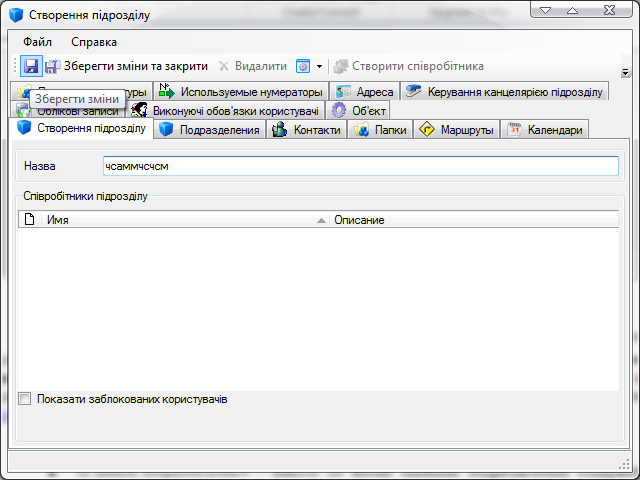
Task: Open the Справка menu
Action: (x=94, y=42)
